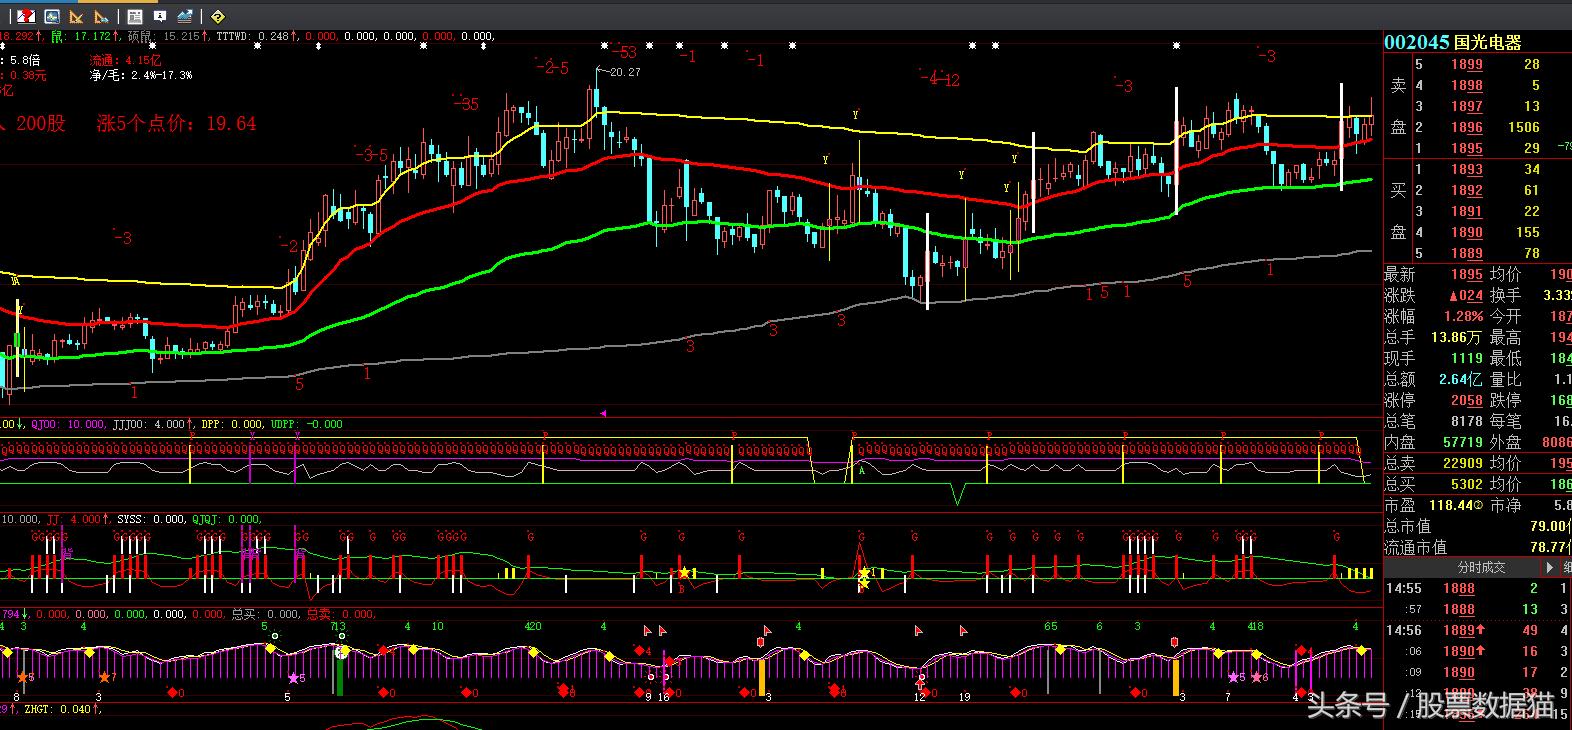
Task: Click sell level 5 price 1899
Action: 1467,64
